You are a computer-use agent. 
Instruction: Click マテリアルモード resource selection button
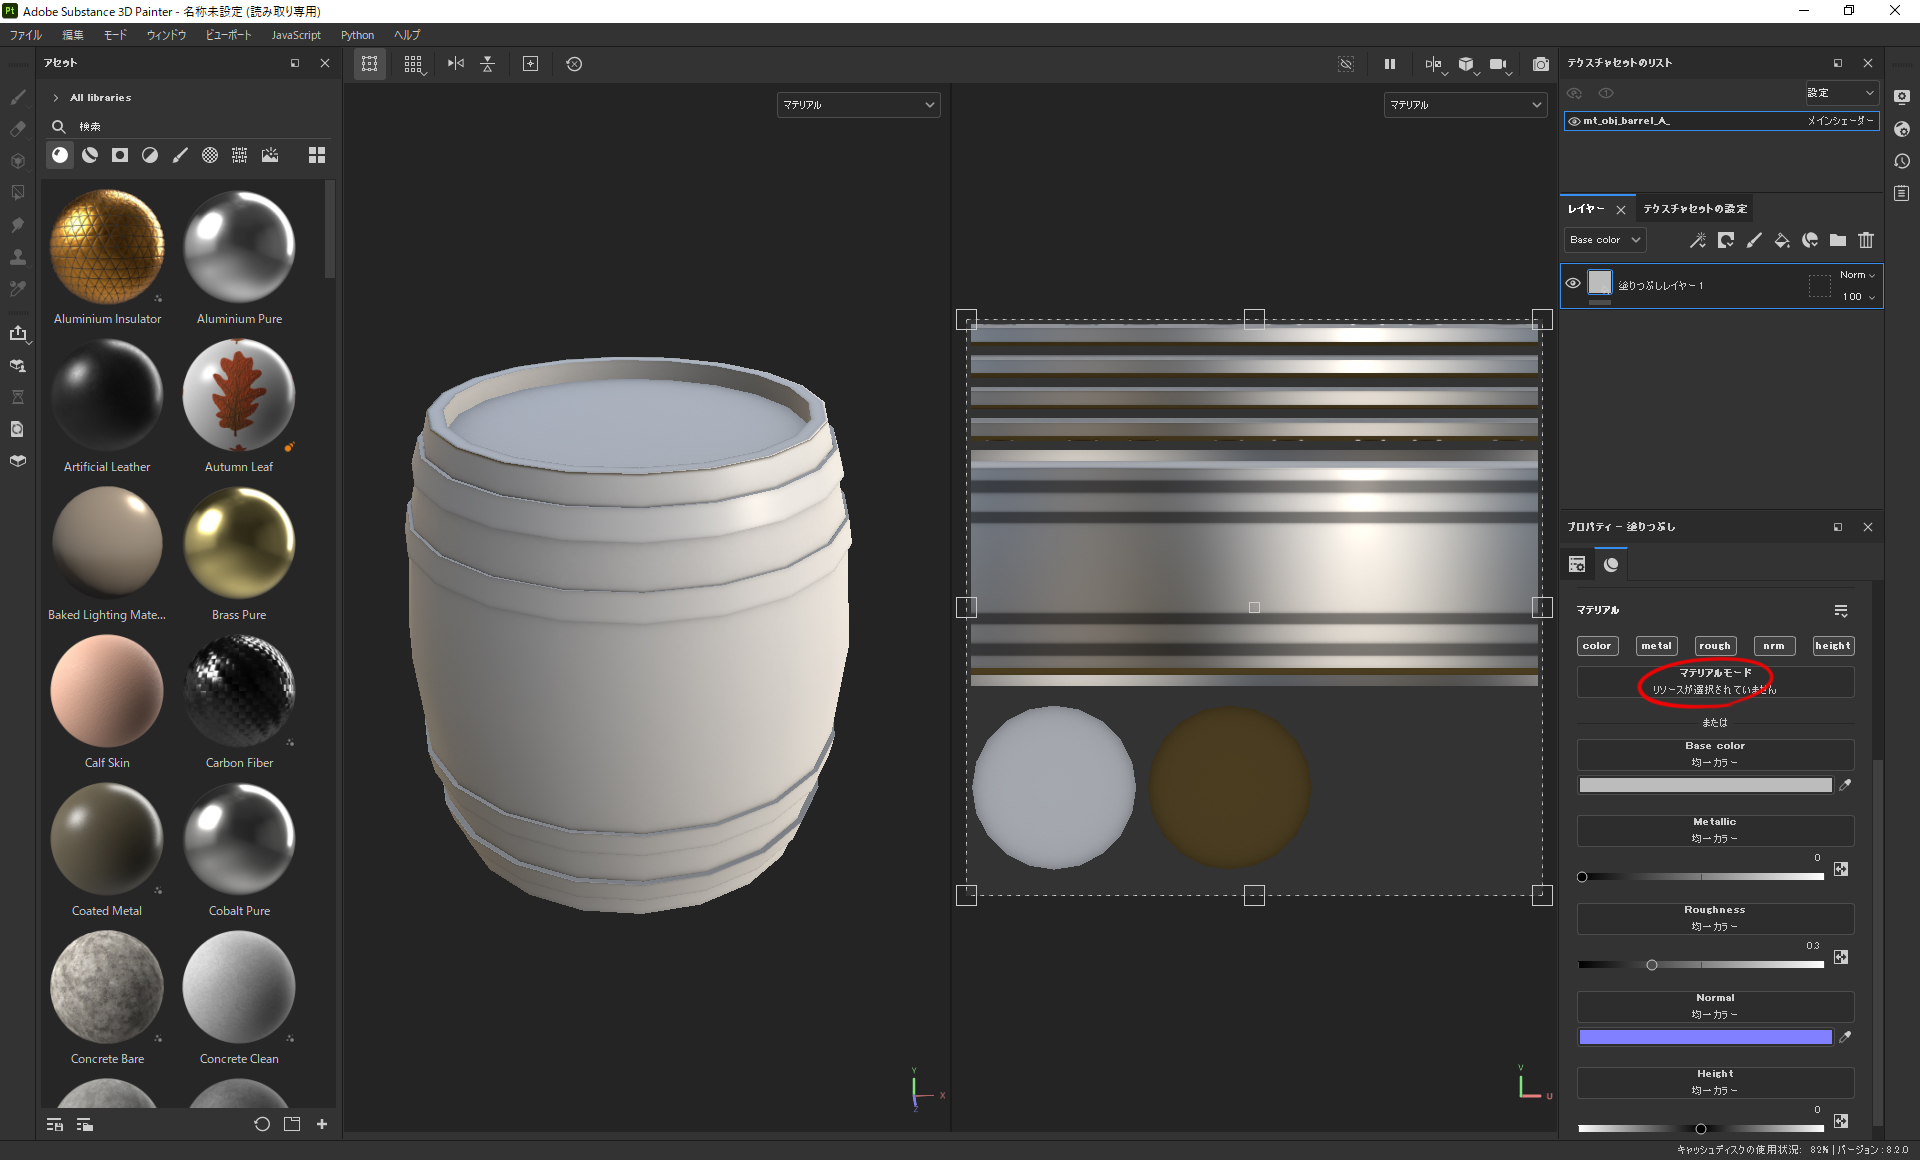tap(1715, 682)
